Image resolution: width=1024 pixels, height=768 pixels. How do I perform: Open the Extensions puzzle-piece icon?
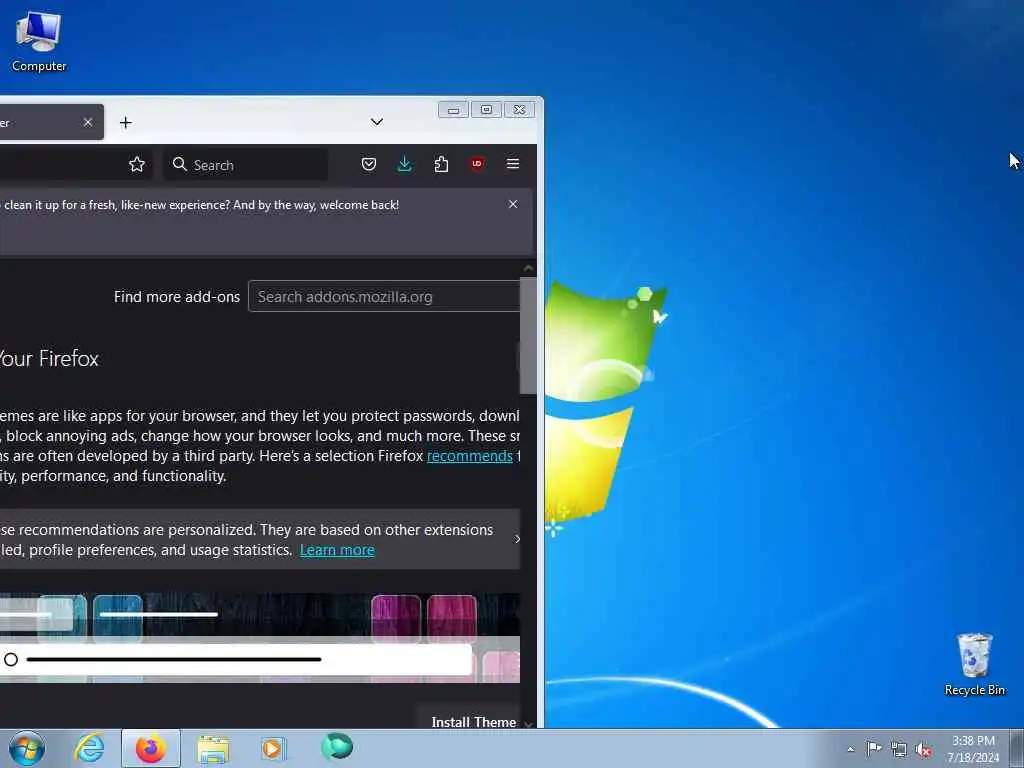point(441,164)
